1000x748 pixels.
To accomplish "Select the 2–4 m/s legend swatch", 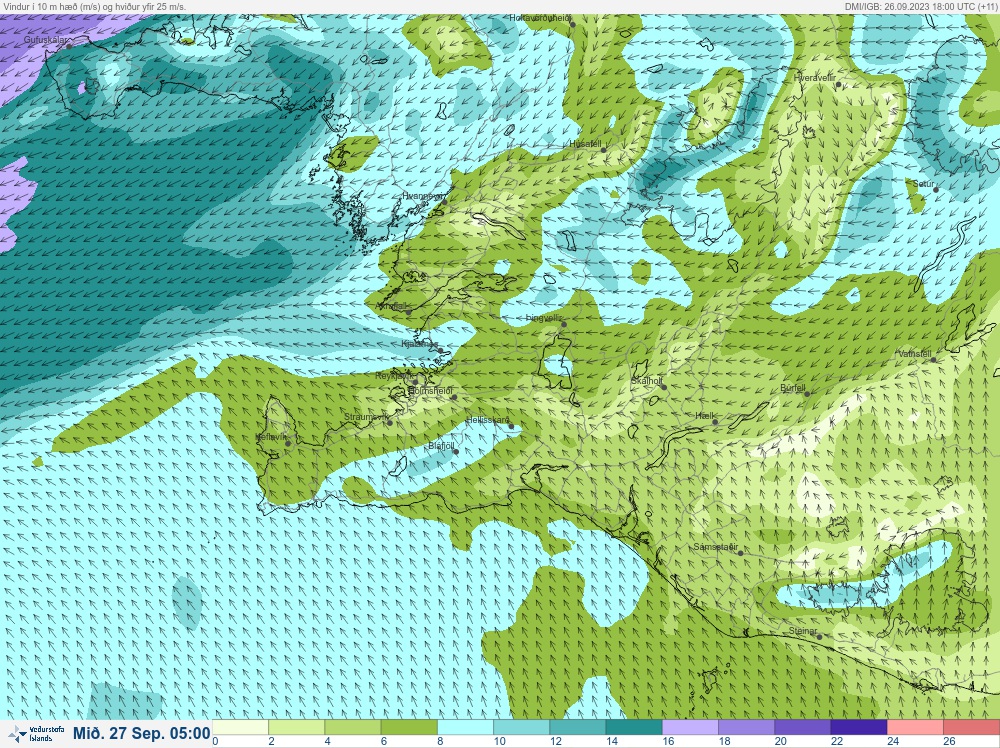I will (297, 728).
